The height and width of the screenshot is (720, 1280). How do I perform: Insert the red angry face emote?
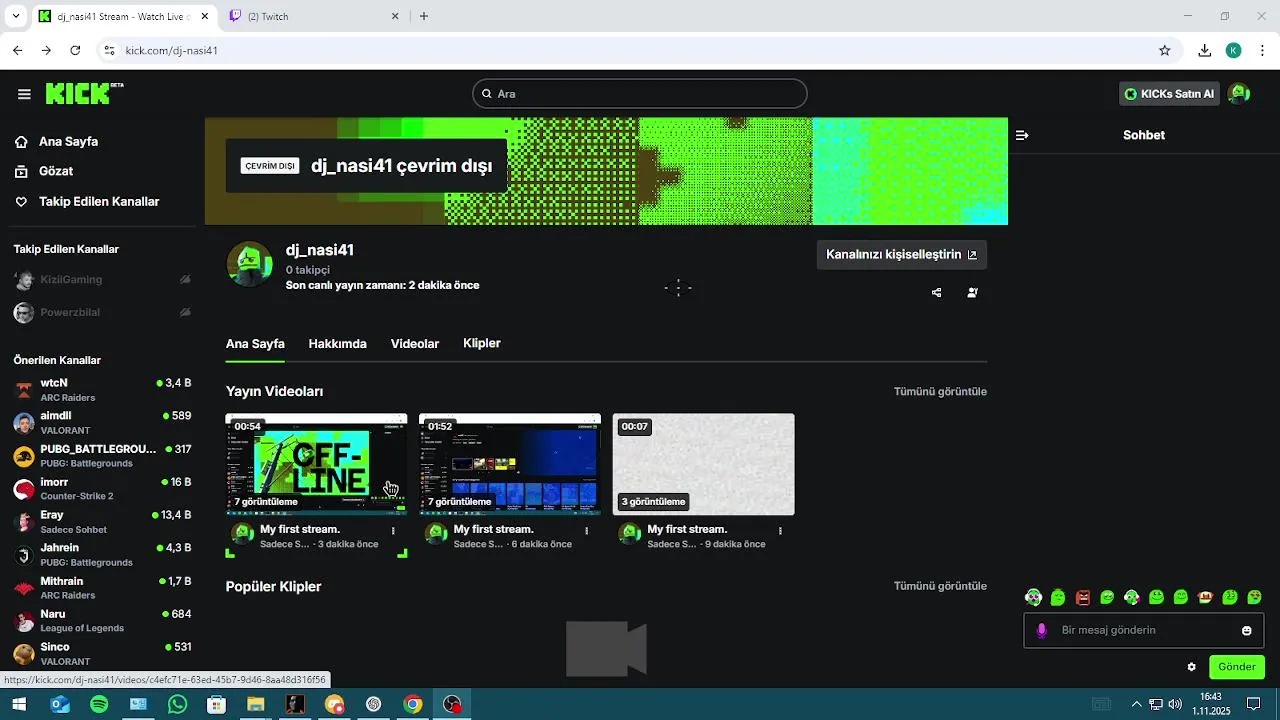1082,597
